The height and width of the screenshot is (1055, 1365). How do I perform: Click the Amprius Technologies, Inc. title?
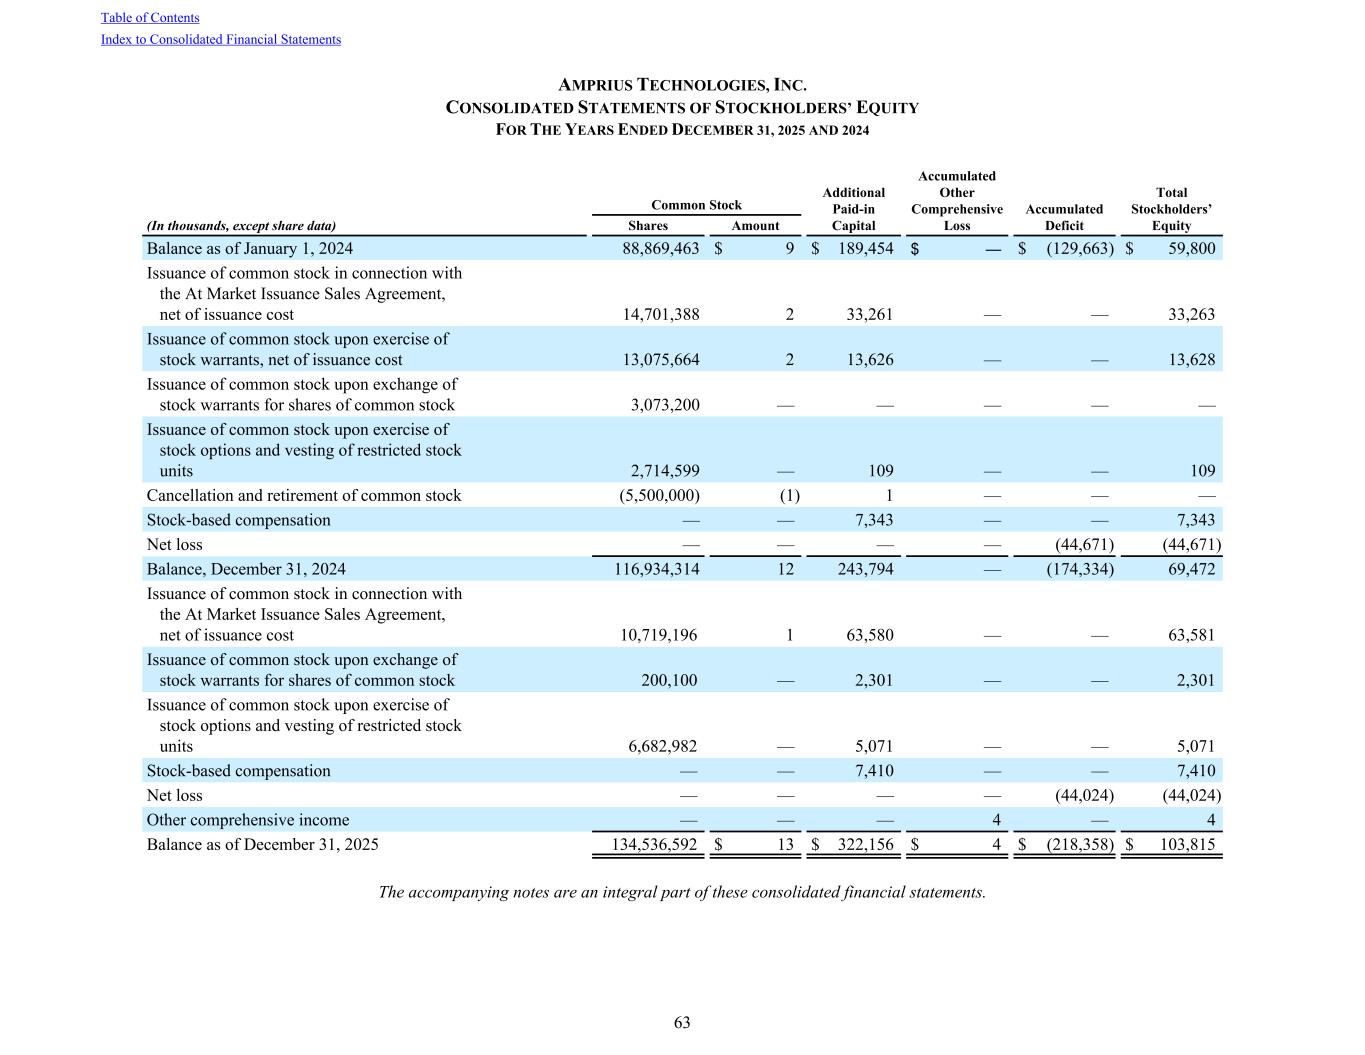point(682,86)
